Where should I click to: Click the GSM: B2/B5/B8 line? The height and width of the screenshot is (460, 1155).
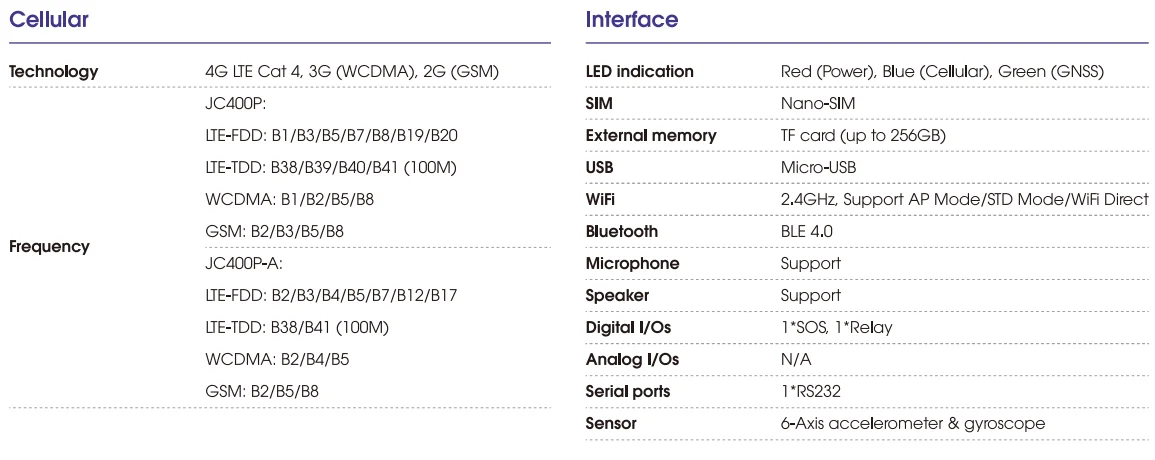pos(261,392)
